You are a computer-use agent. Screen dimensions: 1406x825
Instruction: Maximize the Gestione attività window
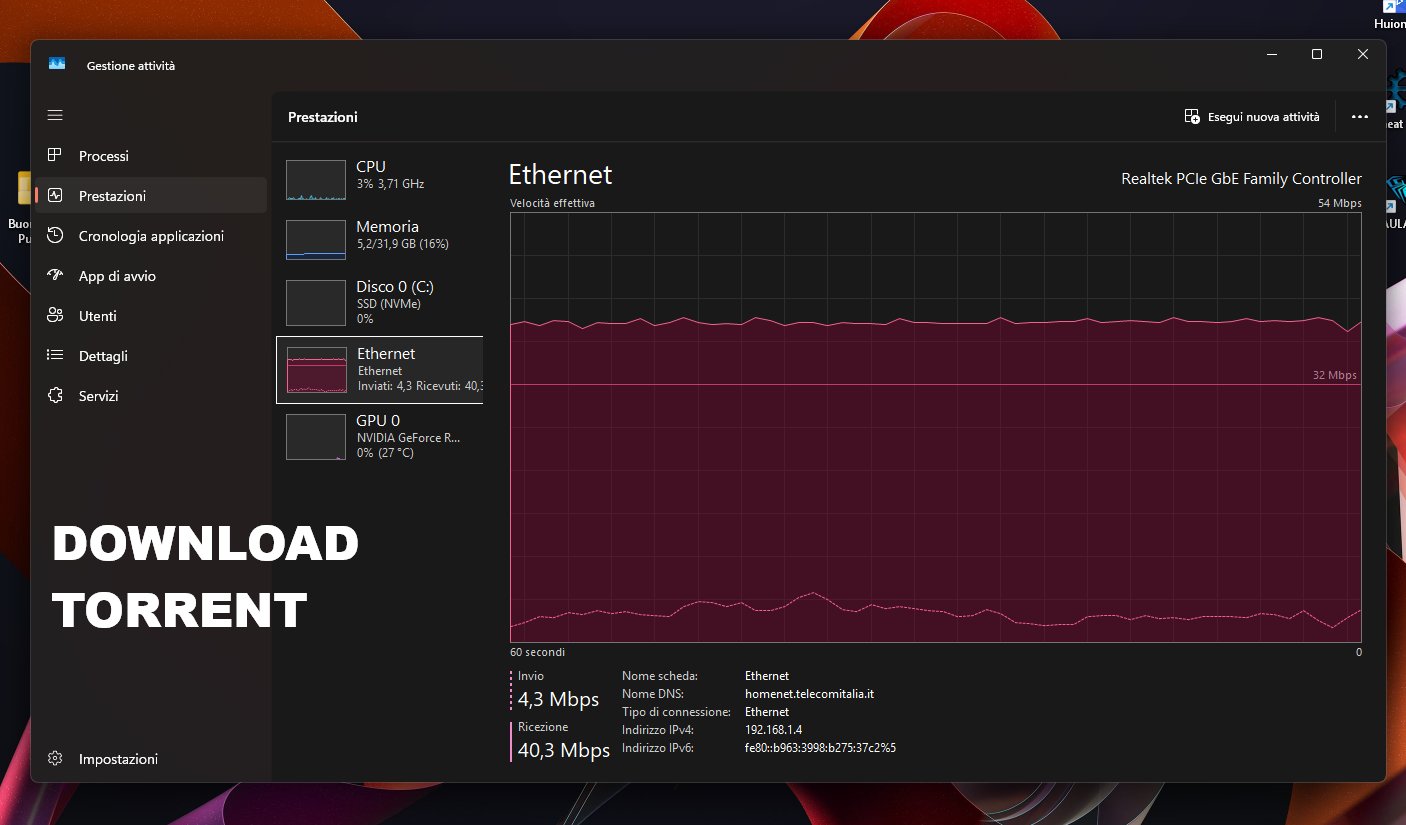pyautogui.click(x=1317, y=54)
